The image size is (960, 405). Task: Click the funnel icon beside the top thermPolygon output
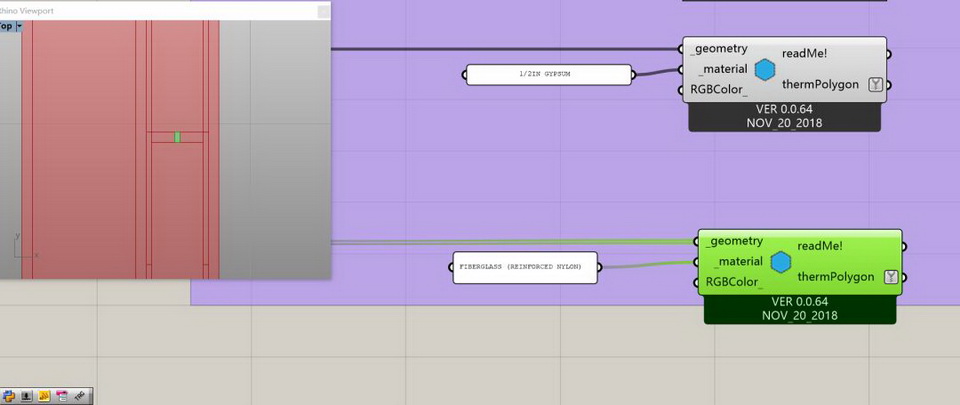point(875,85)
